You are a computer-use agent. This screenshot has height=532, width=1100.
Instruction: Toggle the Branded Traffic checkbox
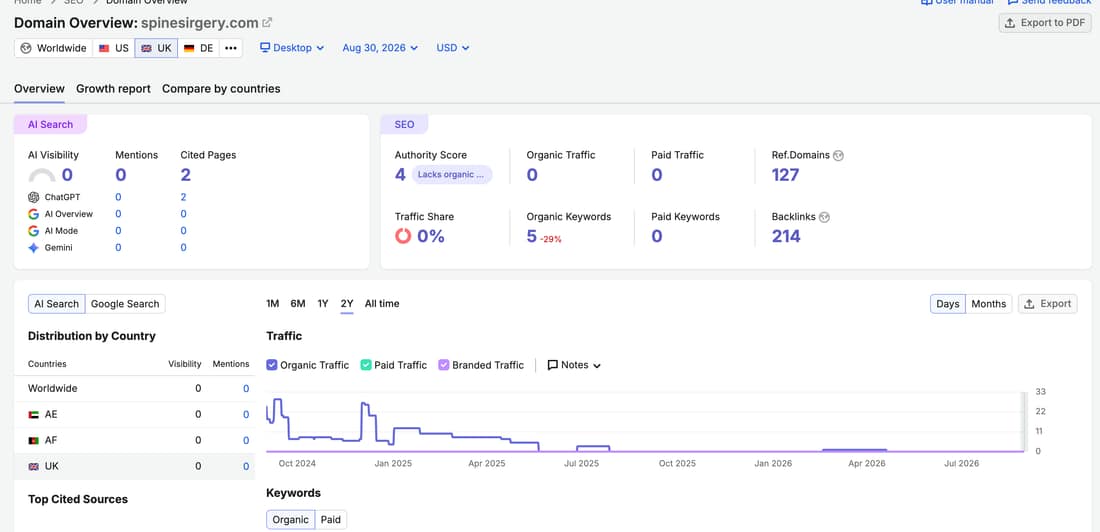pos(443,365)
